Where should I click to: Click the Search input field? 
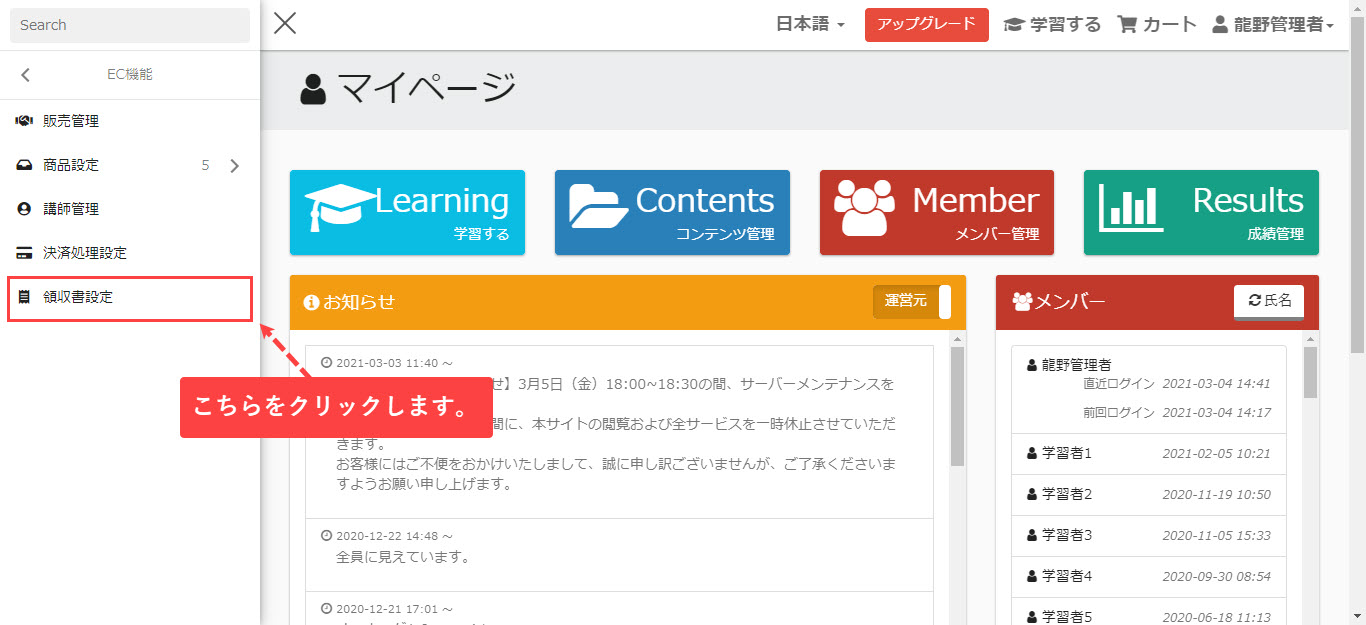(x=130, y=25)
